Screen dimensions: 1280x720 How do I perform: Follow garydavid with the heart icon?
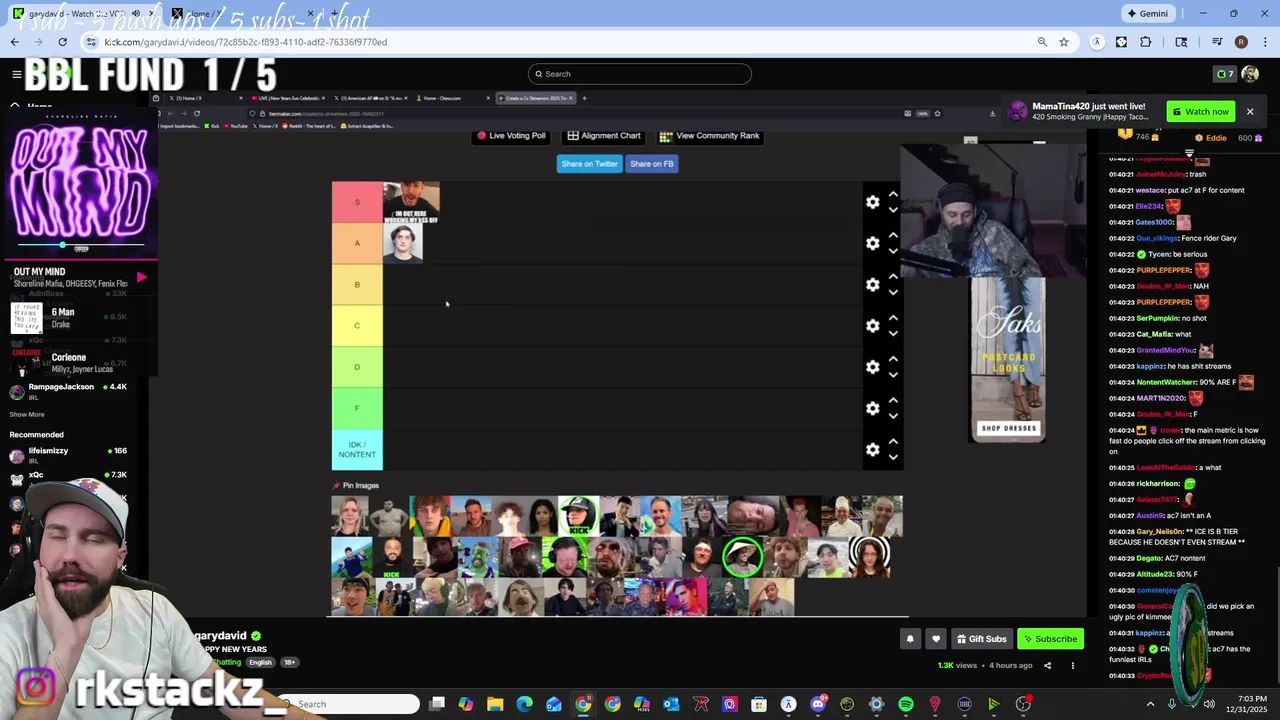936,639
